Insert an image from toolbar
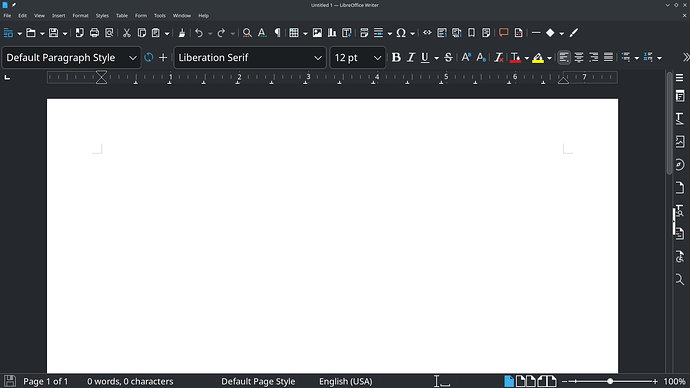Screen dimensions: 690x388 [x=317, y=33]
